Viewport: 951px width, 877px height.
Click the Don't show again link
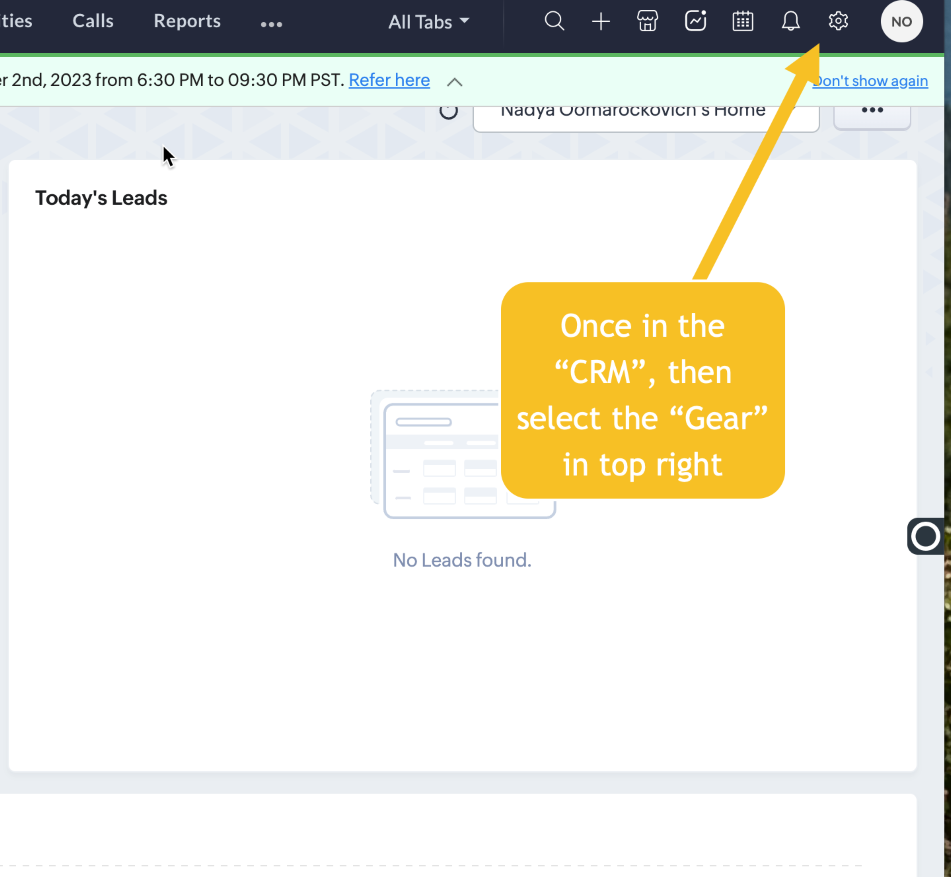point(871,81)
